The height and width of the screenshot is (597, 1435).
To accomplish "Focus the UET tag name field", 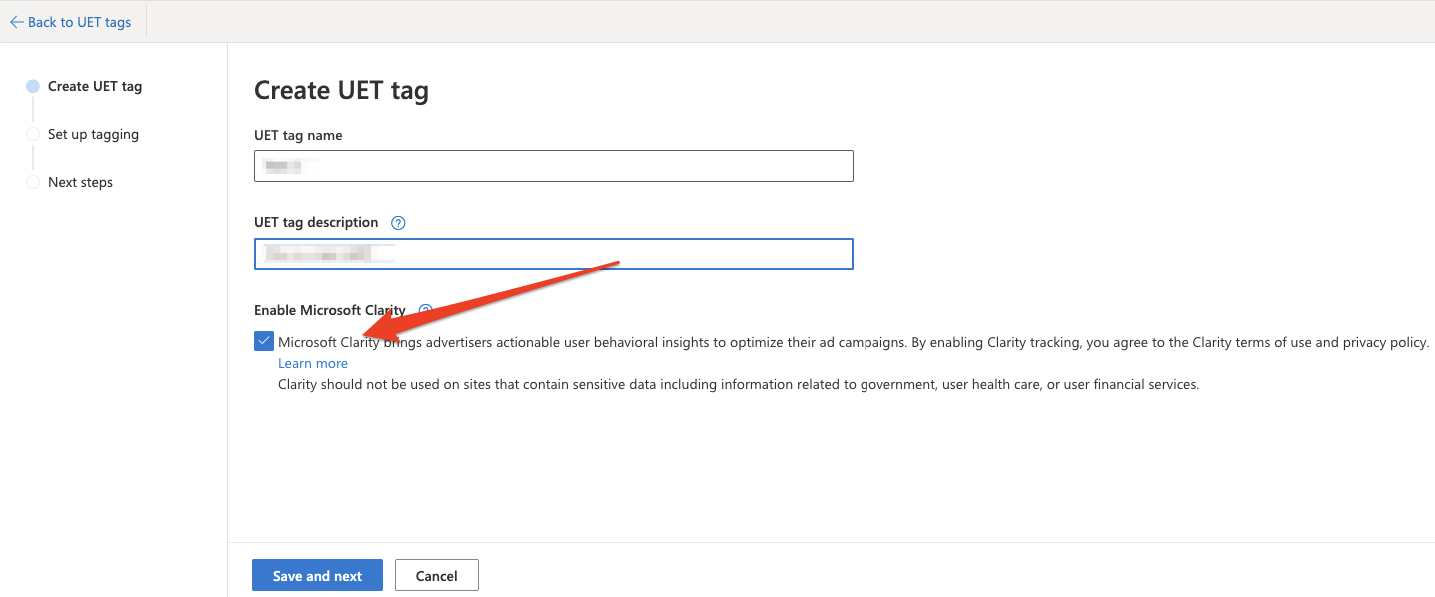I will click(554, 166).
